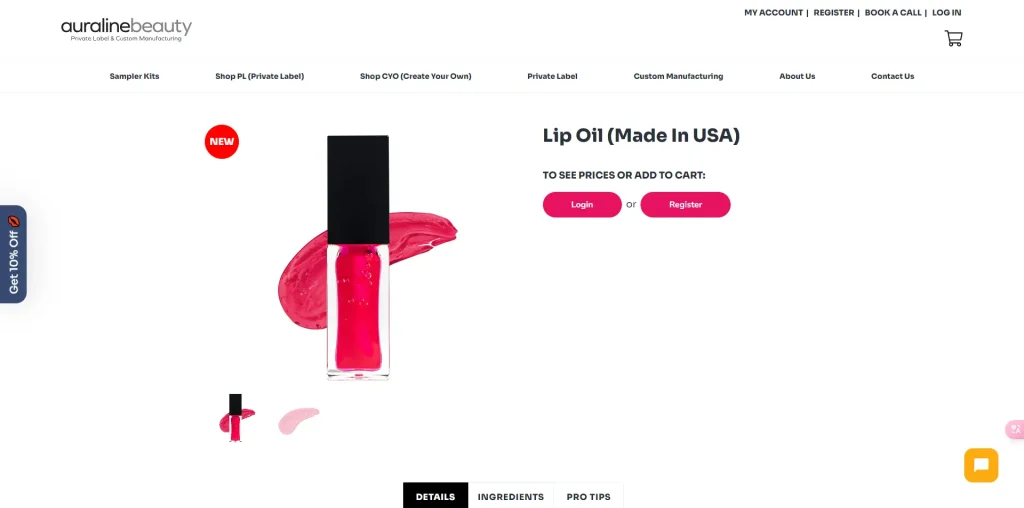Open the Get 10% Off side tab
Screen dimensions: 1024x508
tap(13, 254)
